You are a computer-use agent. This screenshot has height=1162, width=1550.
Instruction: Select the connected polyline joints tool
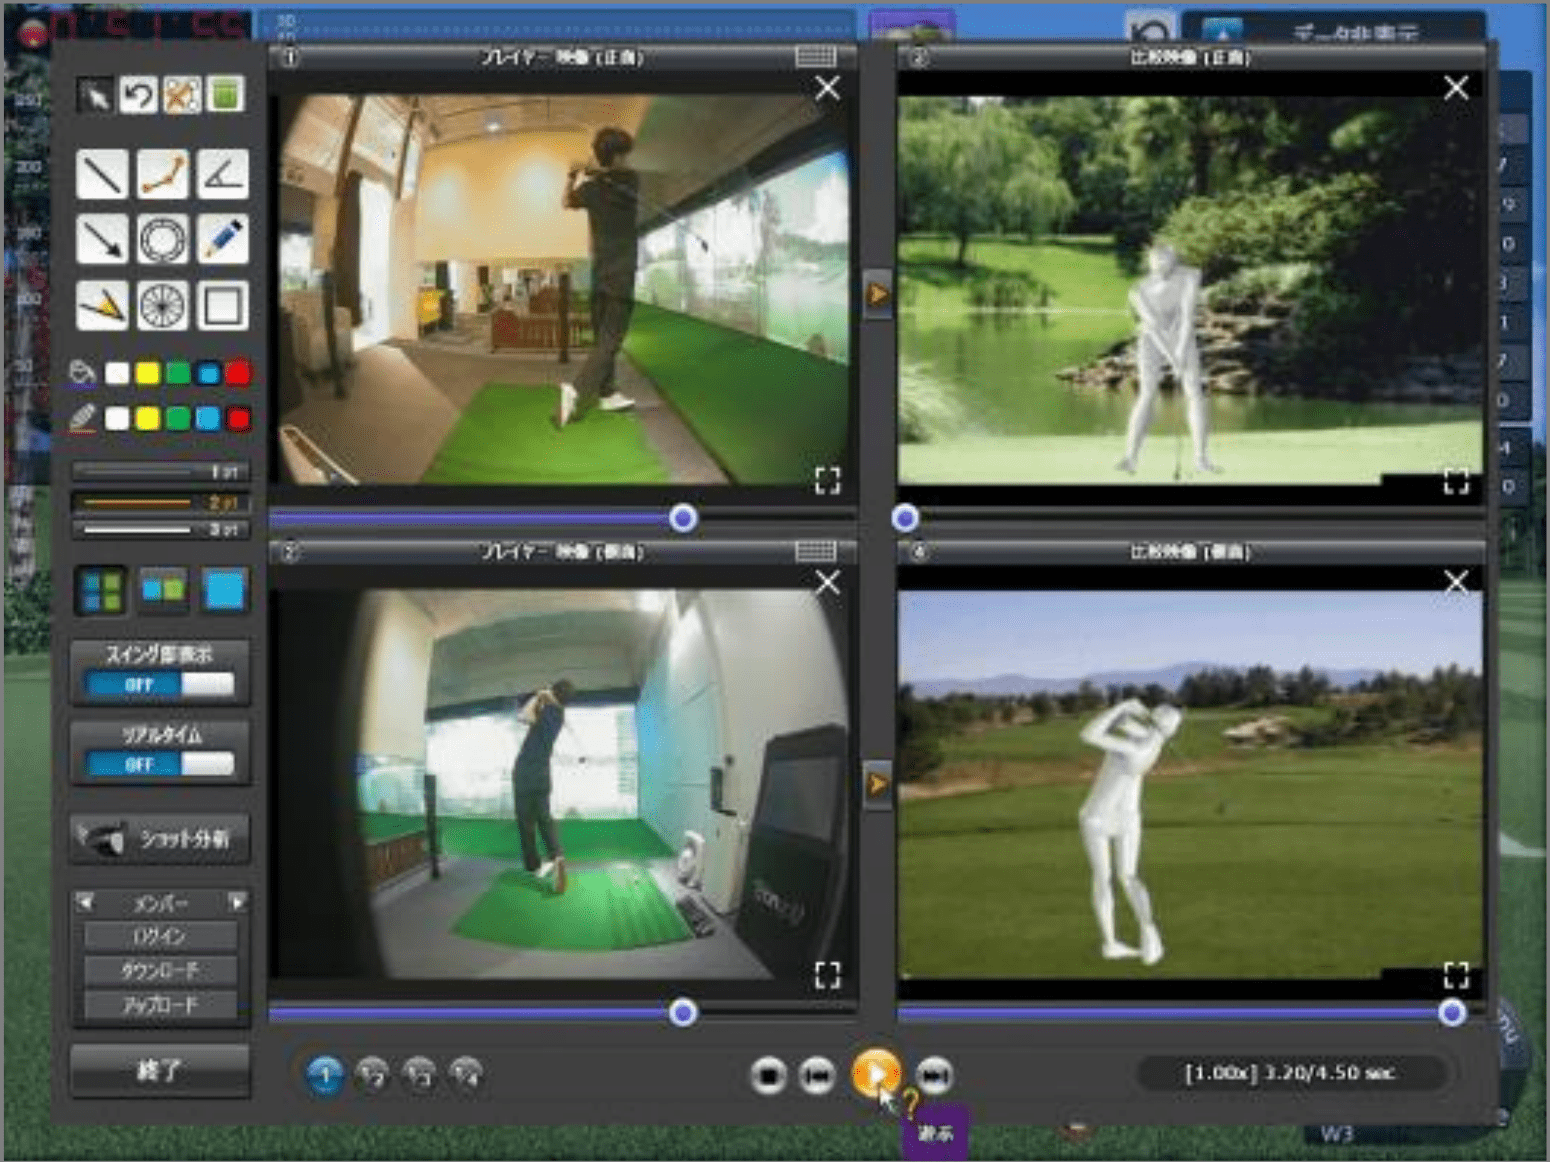tap(162, 174)
